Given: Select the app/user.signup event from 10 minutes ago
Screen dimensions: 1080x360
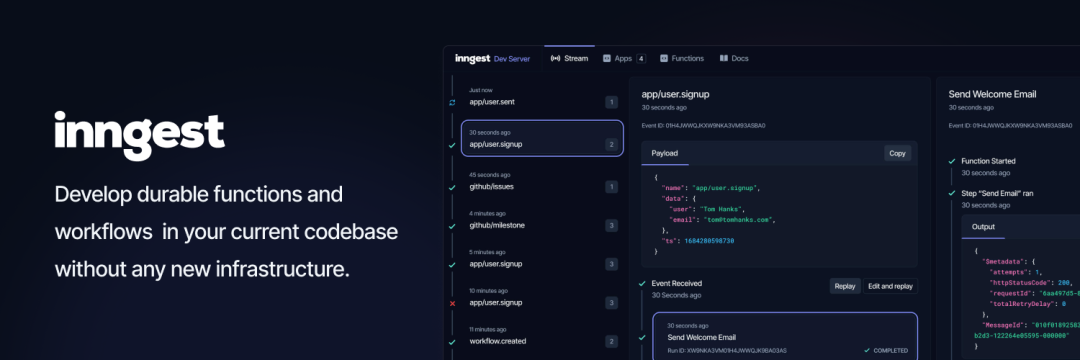Looking at the screenshot, I should (542, 297).
